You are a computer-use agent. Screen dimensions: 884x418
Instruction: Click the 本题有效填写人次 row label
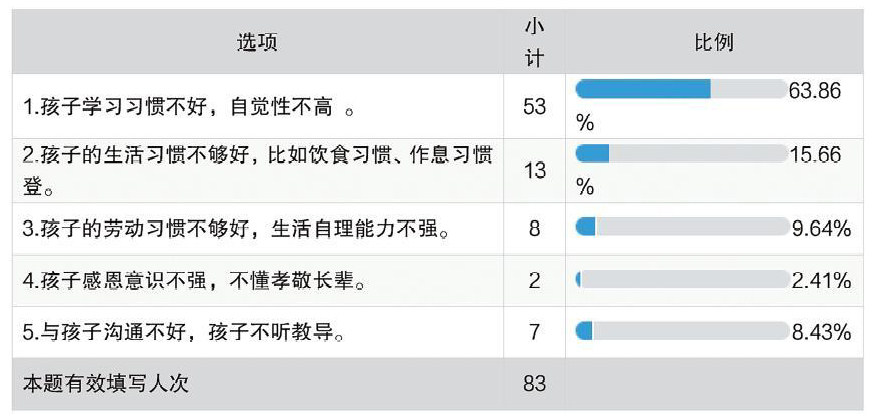[x=106, y=384]
